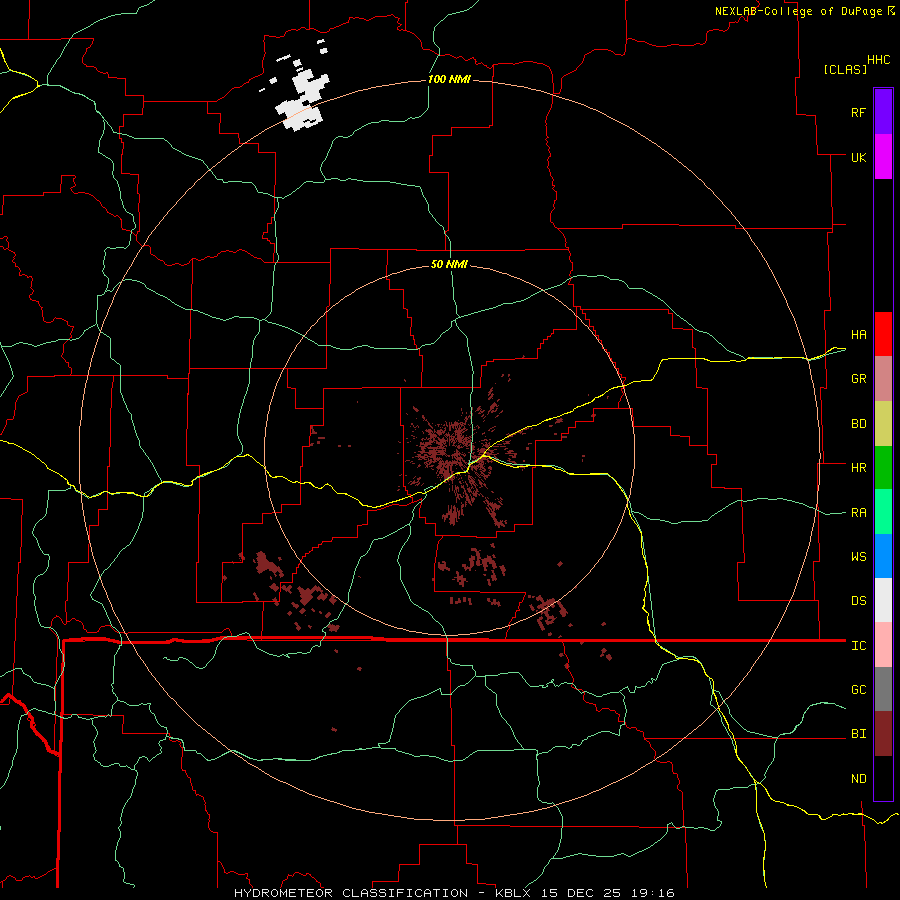Viewport: 900px width, 900px height.
Task: Click the 'WS' legend label
Action: [858, 557]
